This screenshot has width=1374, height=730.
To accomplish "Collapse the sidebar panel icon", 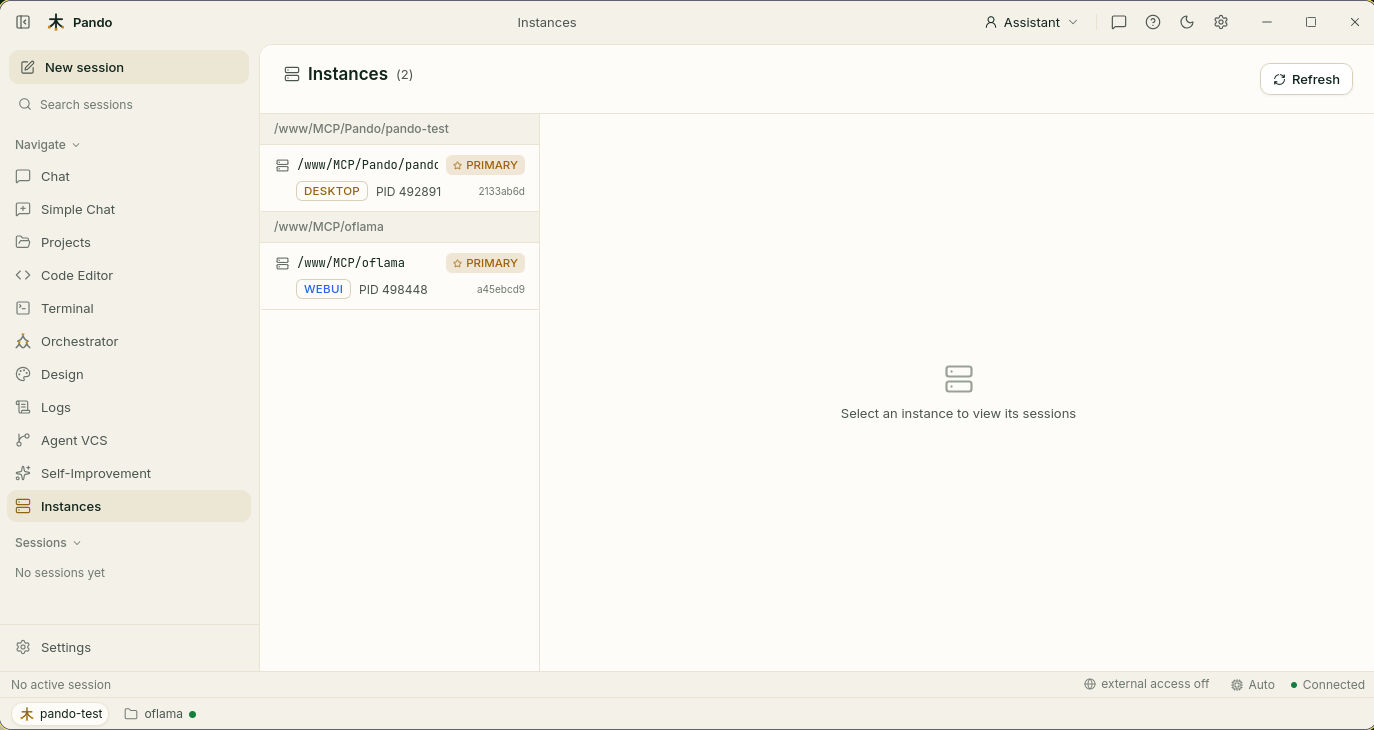I will pos(23,22).
